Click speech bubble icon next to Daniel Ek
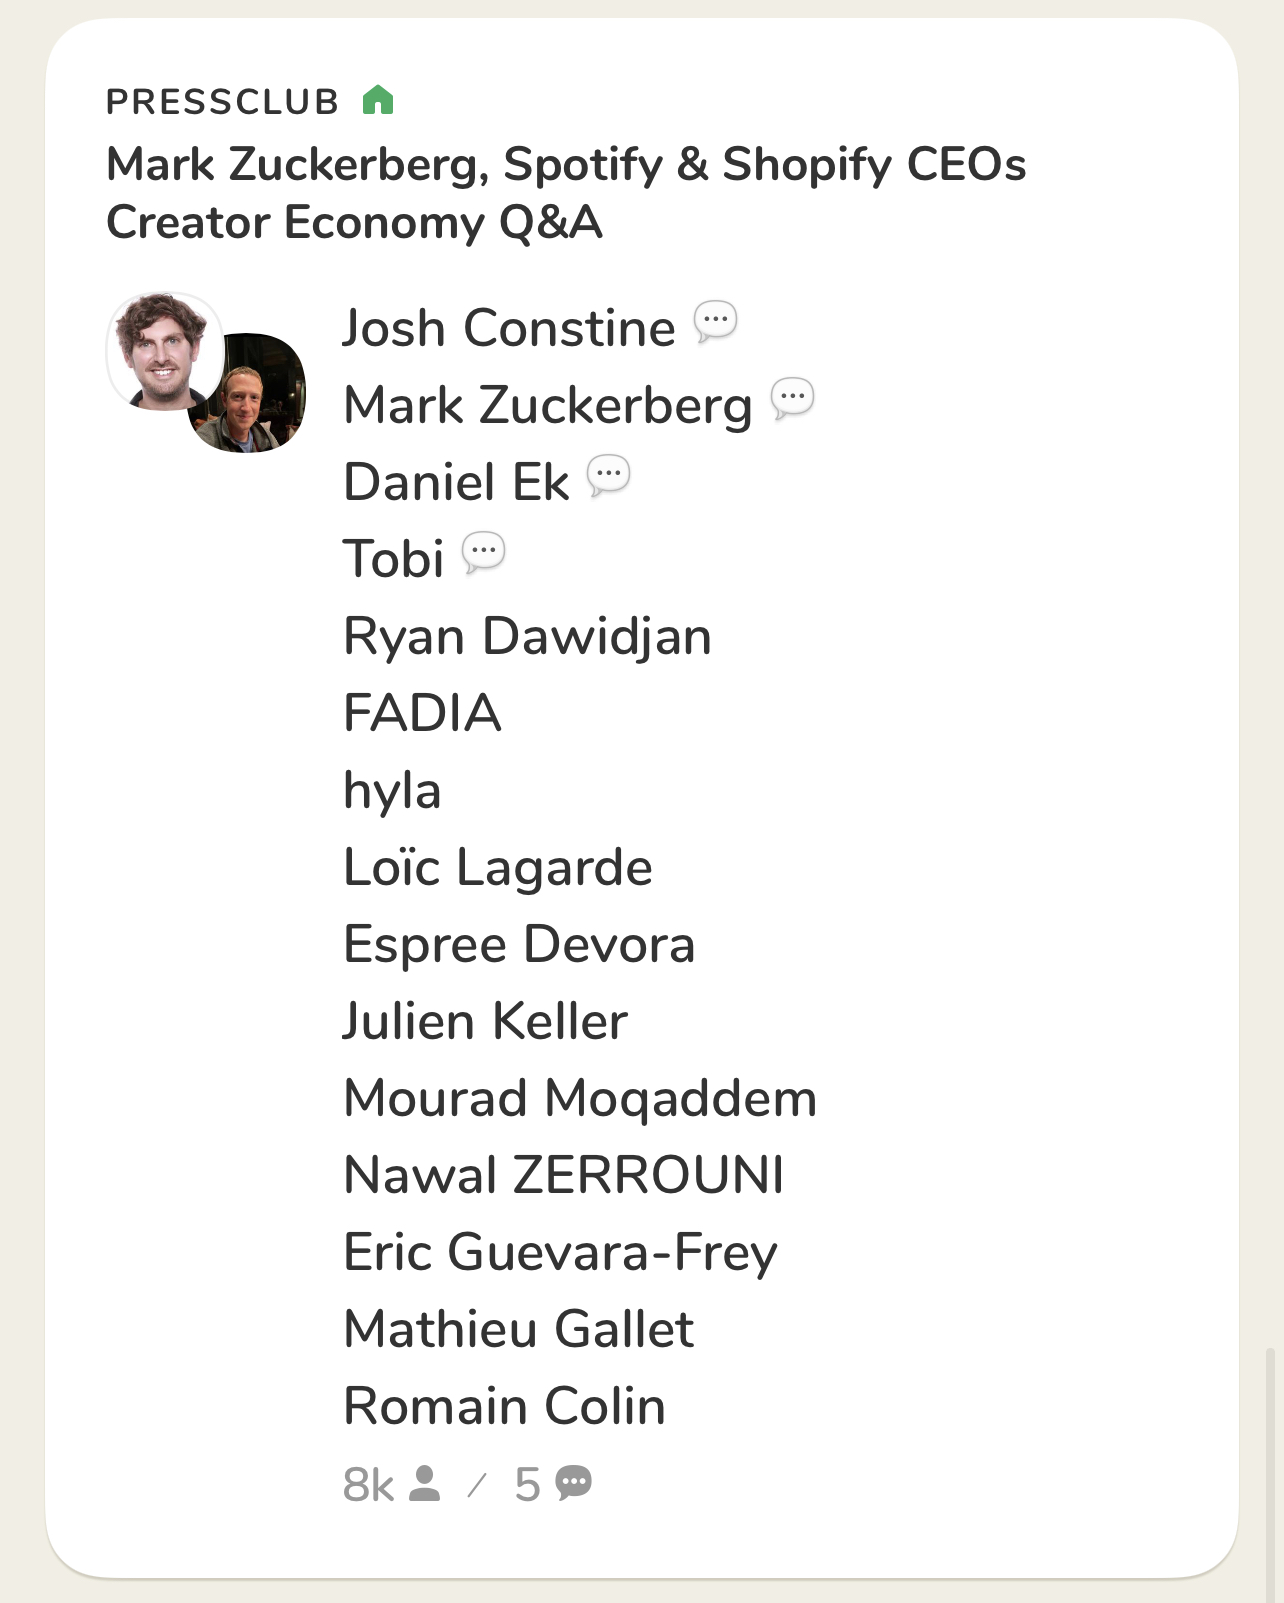 [x=608, y=476]
